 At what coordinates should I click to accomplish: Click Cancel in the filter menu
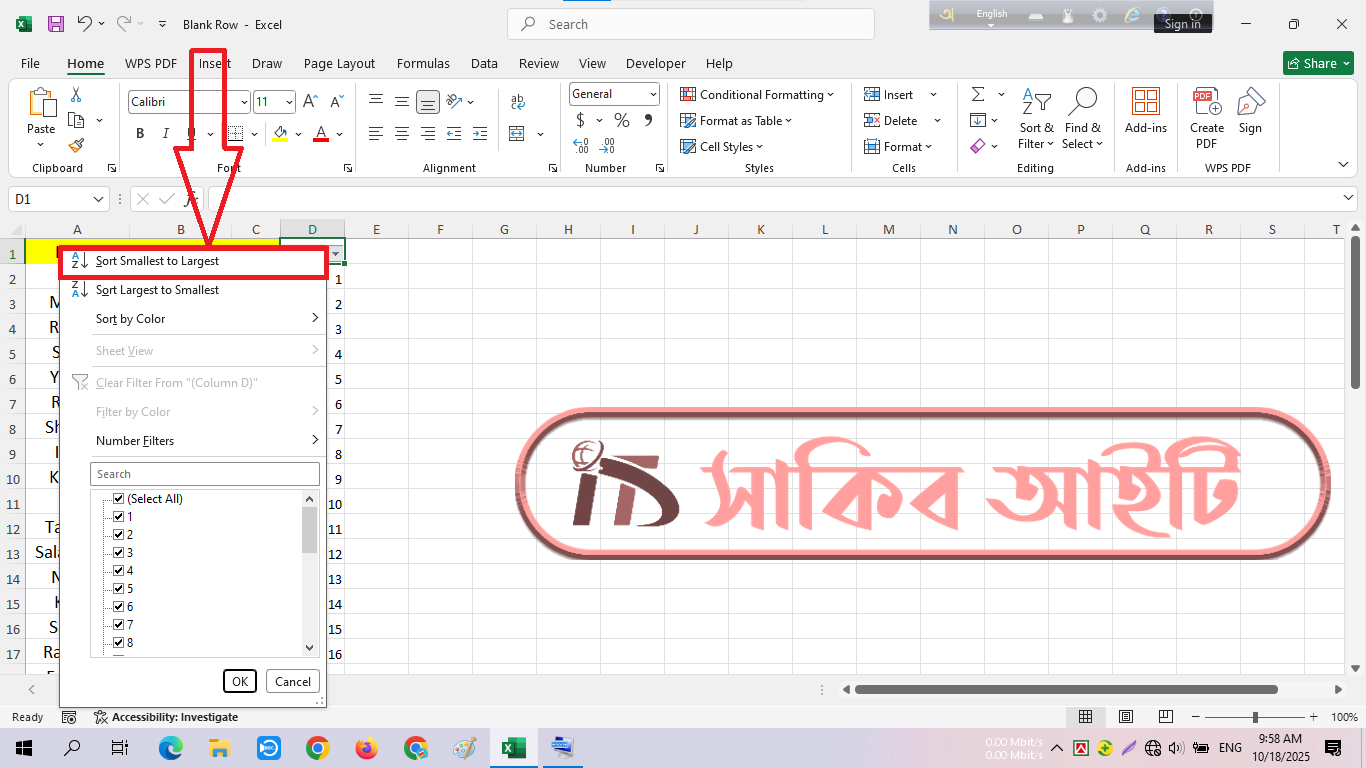point(293,682)
